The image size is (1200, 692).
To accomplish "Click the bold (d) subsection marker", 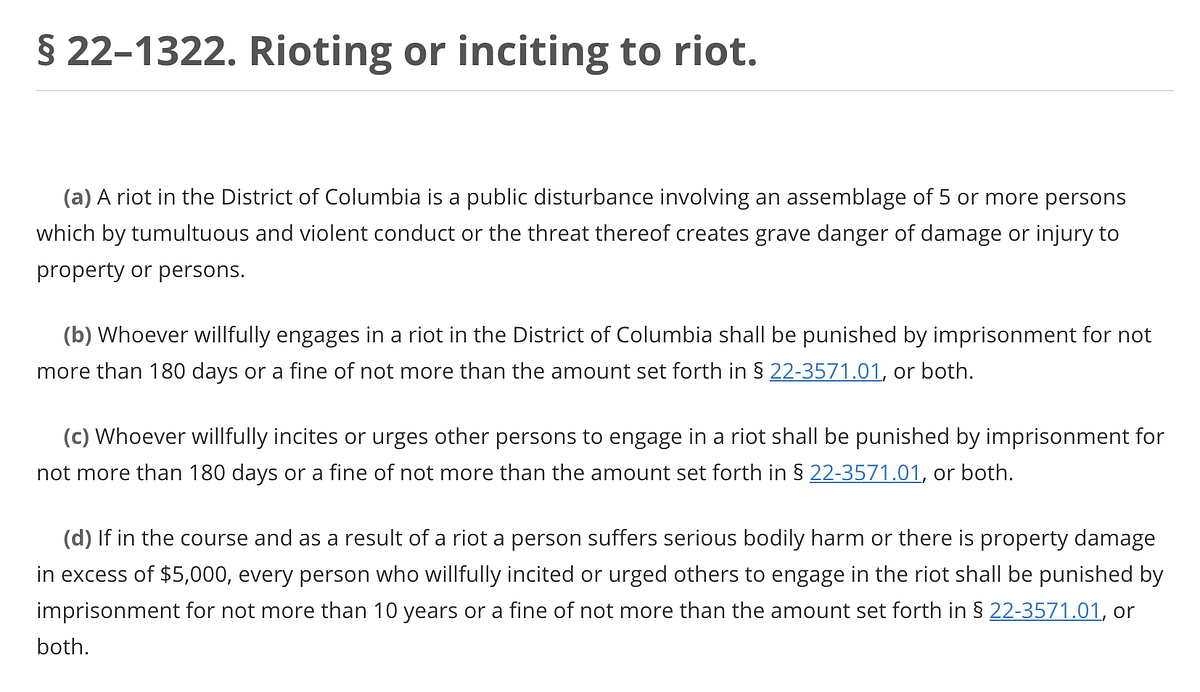I will [x=77, y=538].
